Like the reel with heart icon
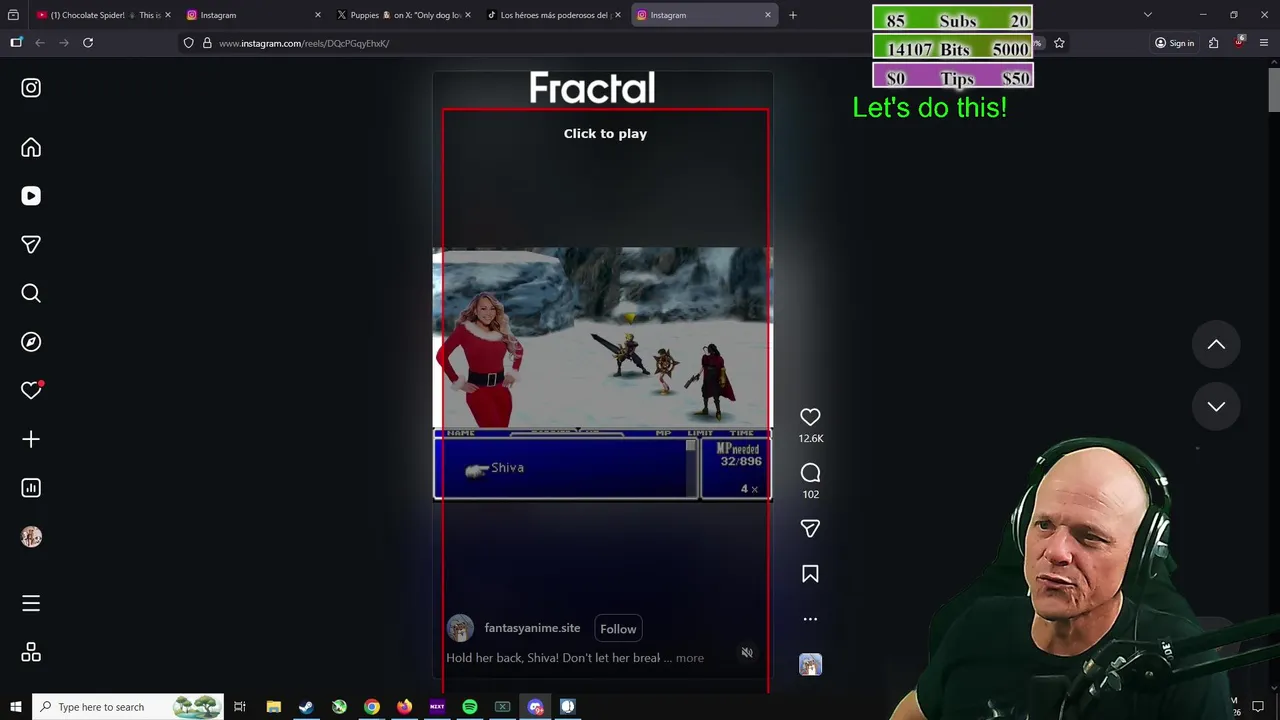Image resolution: width=1280 pixels, height=720 pixels. 810,417
